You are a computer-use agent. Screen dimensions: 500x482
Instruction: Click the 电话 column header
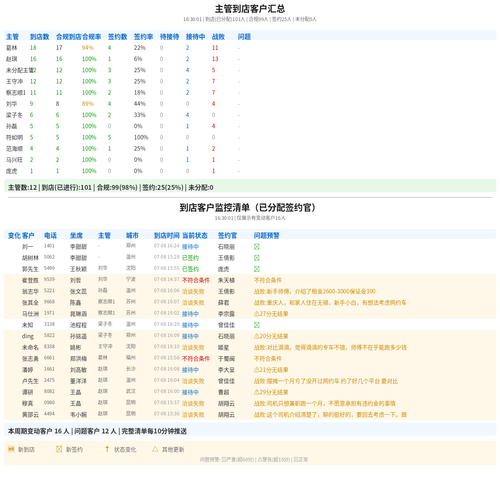pyautogui.click(x=50, y=235)
